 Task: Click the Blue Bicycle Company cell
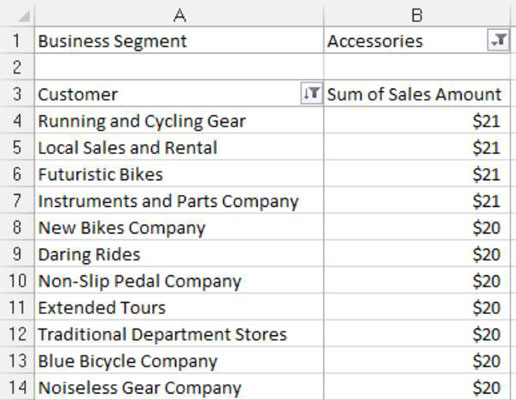[179, 361]
